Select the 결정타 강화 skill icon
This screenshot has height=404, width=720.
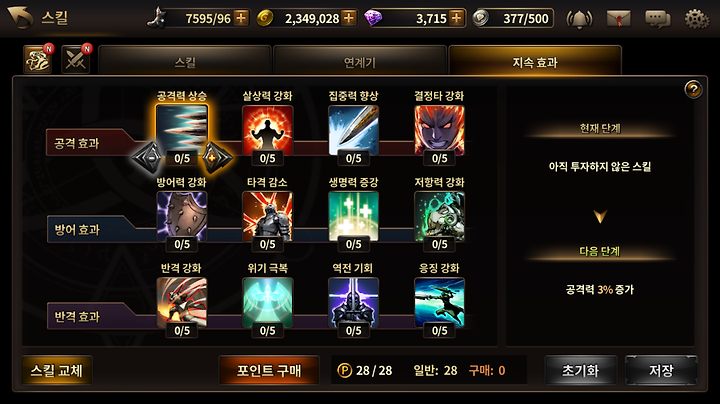click(x=439, y=130)
